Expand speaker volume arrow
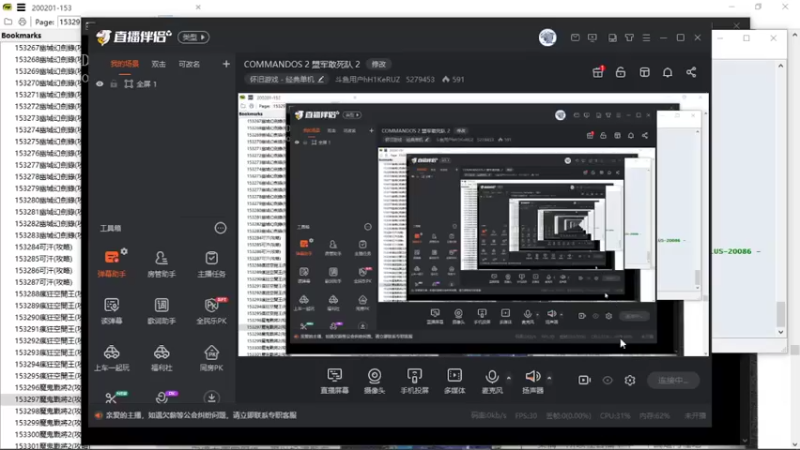The width and height of the screenshot is (800, 450). [549, 378]
